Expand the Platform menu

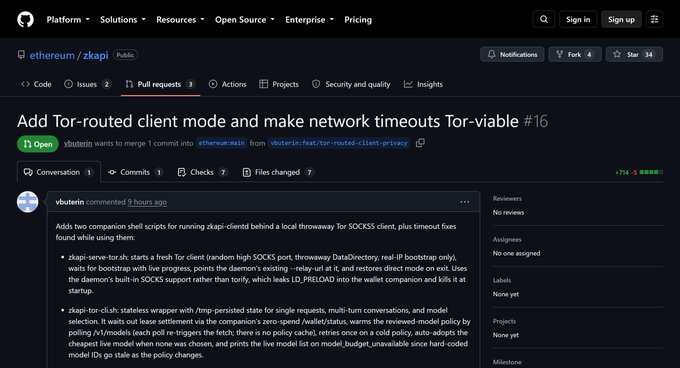(68, 20)
